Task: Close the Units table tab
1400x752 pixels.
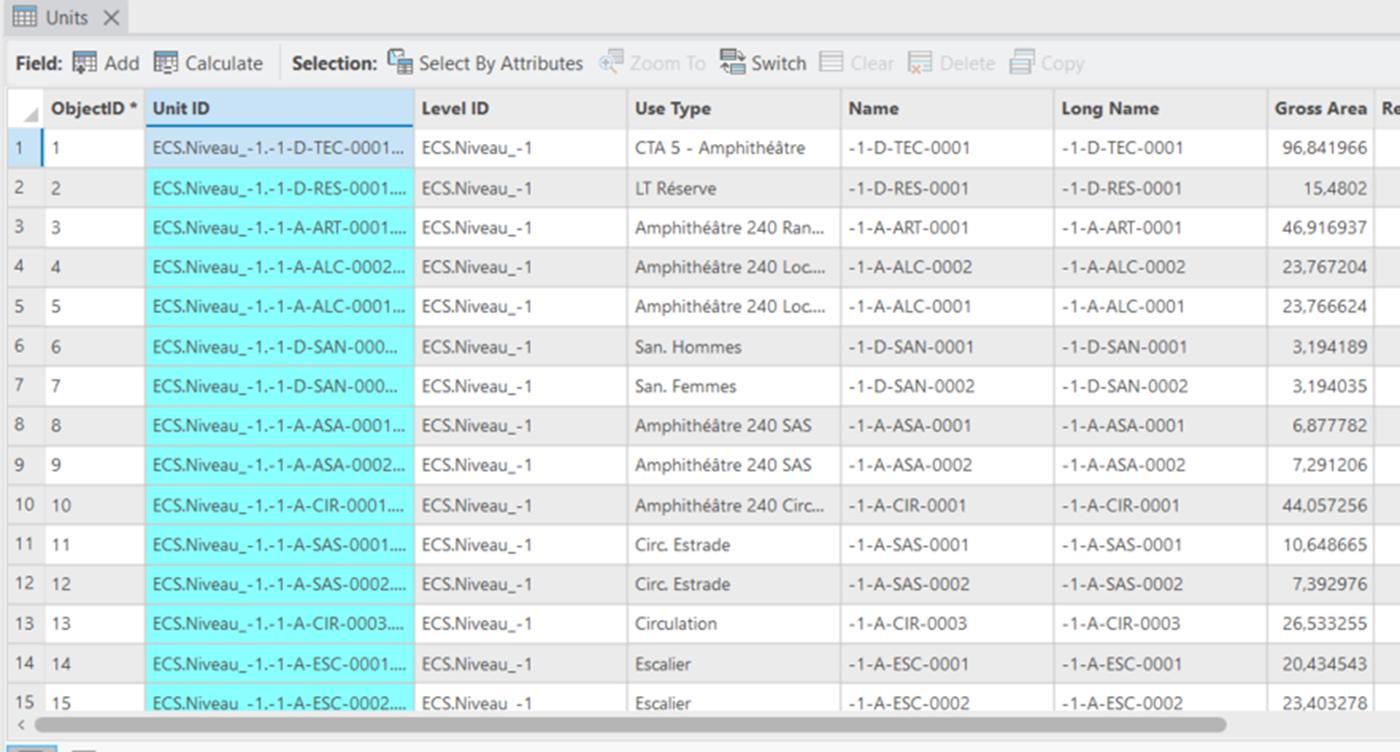Action: pos(111,17)
